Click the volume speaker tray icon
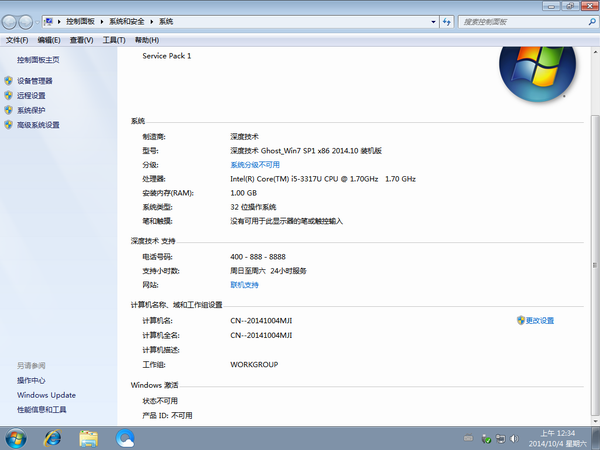Screen dimensions: 600x450 [x=515, y=439]
